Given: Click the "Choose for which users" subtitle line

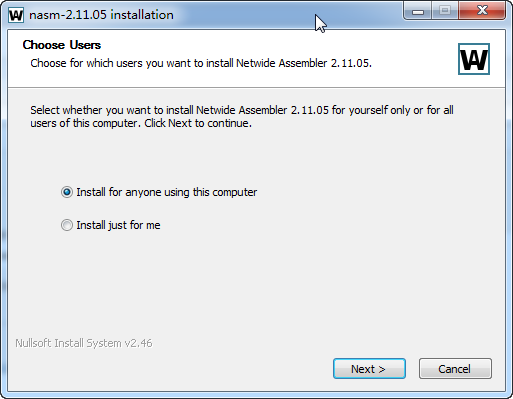Looking at the screenshot, I should coord(201,63).
